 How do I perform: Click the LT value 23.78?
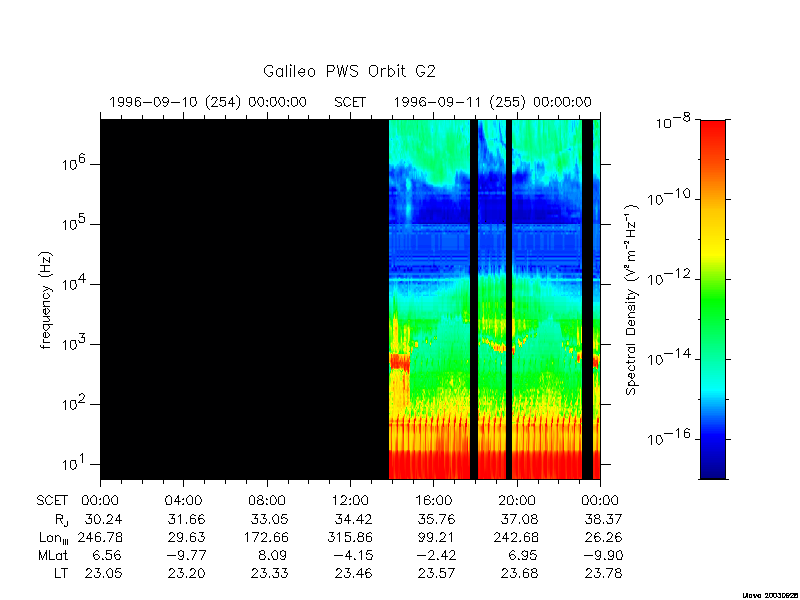[603, 573]
